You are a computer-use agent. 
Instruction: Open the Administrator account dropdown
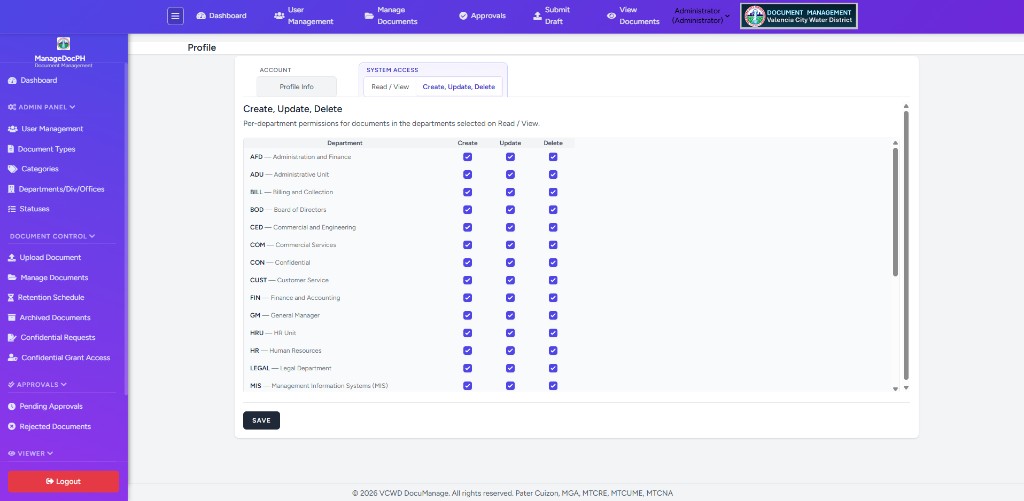point(701,16)
